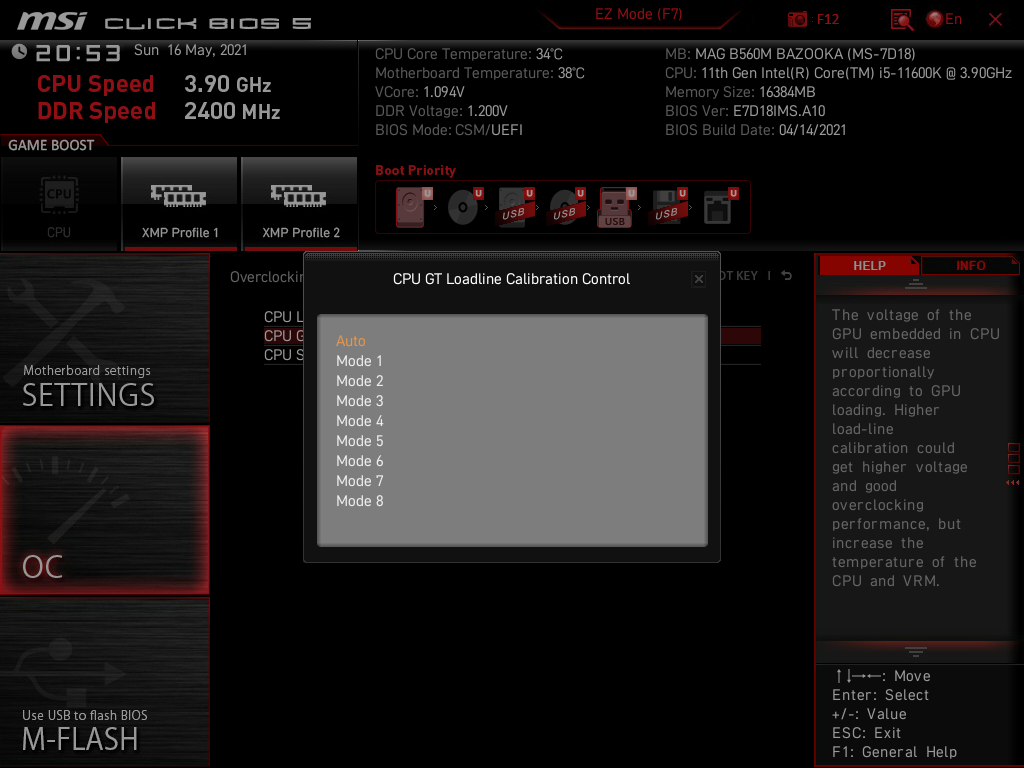The width and height of the screenshot is (1024, 768).
Task: Select USB floppy boot device icon
Action: [669, 207]
